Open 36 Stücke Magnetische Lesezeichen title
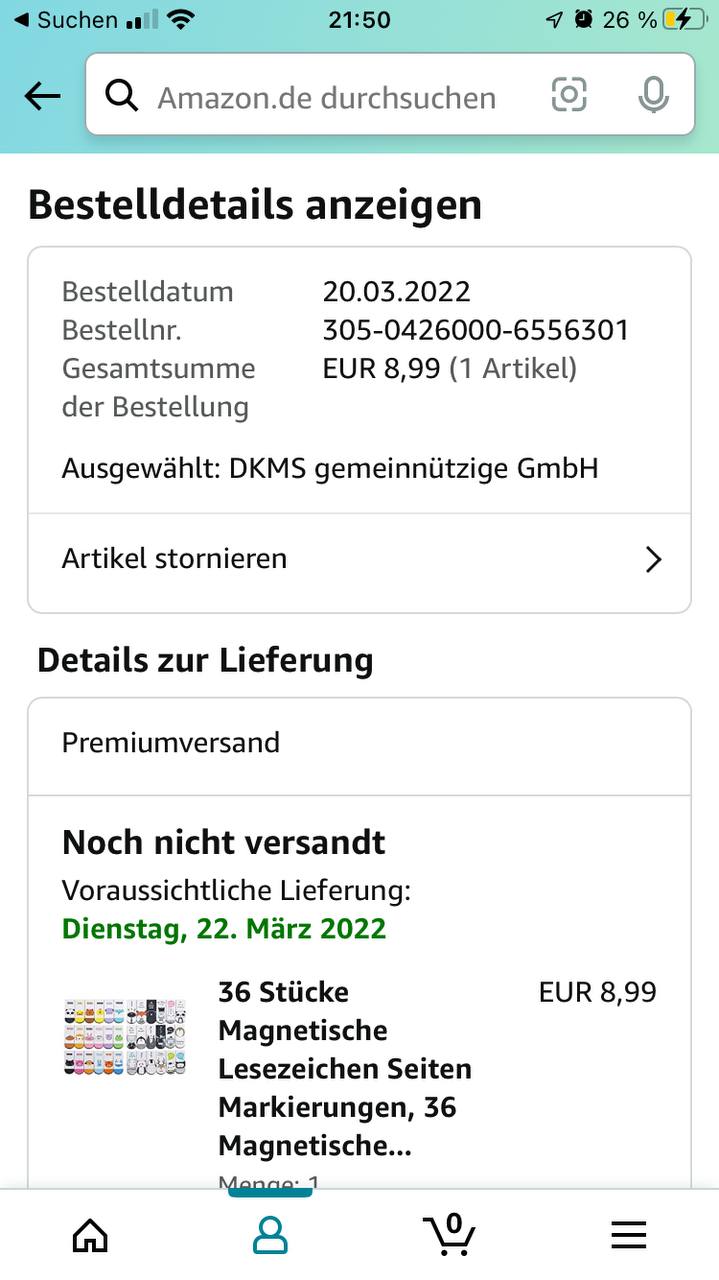The height and width of the screenshot is (1280, 719). point(345,1069)
